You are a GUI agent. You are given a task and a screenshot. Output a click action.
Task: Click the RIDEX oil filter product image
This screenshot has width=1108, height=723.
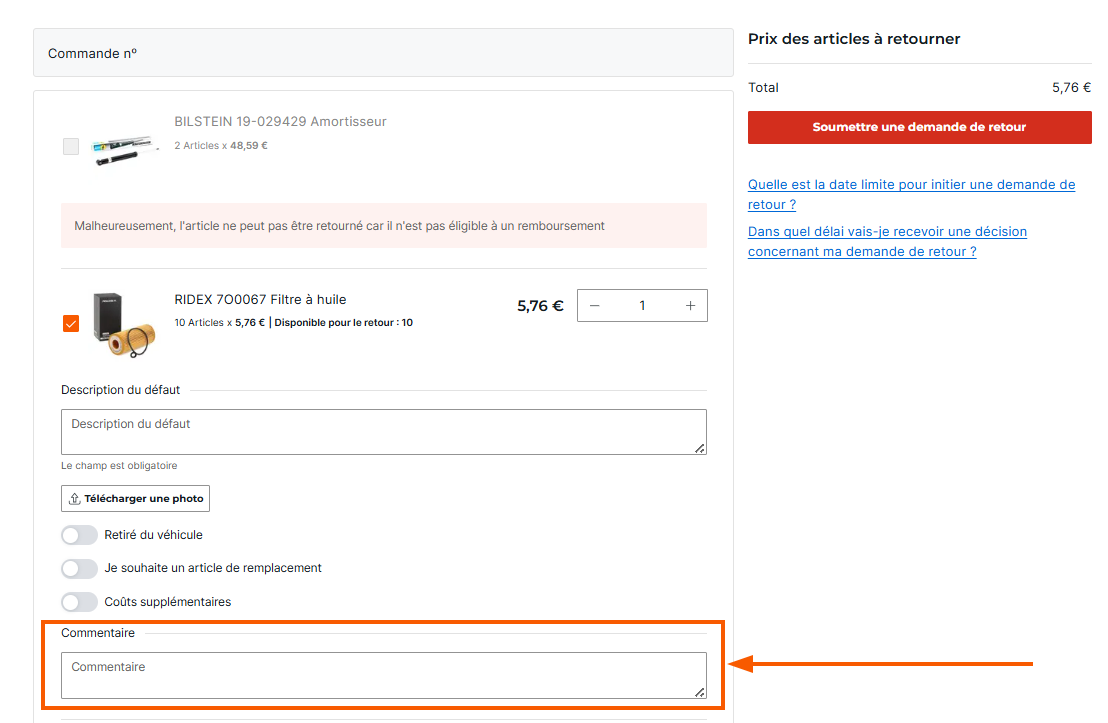pos(124,324)
